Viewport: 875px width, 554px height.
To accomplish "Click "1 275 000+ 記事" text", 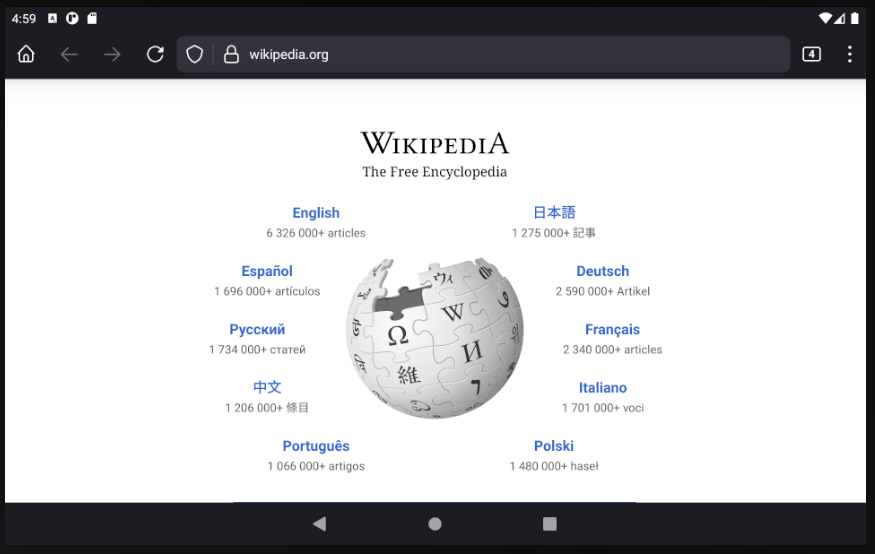I will coord(554,233).
